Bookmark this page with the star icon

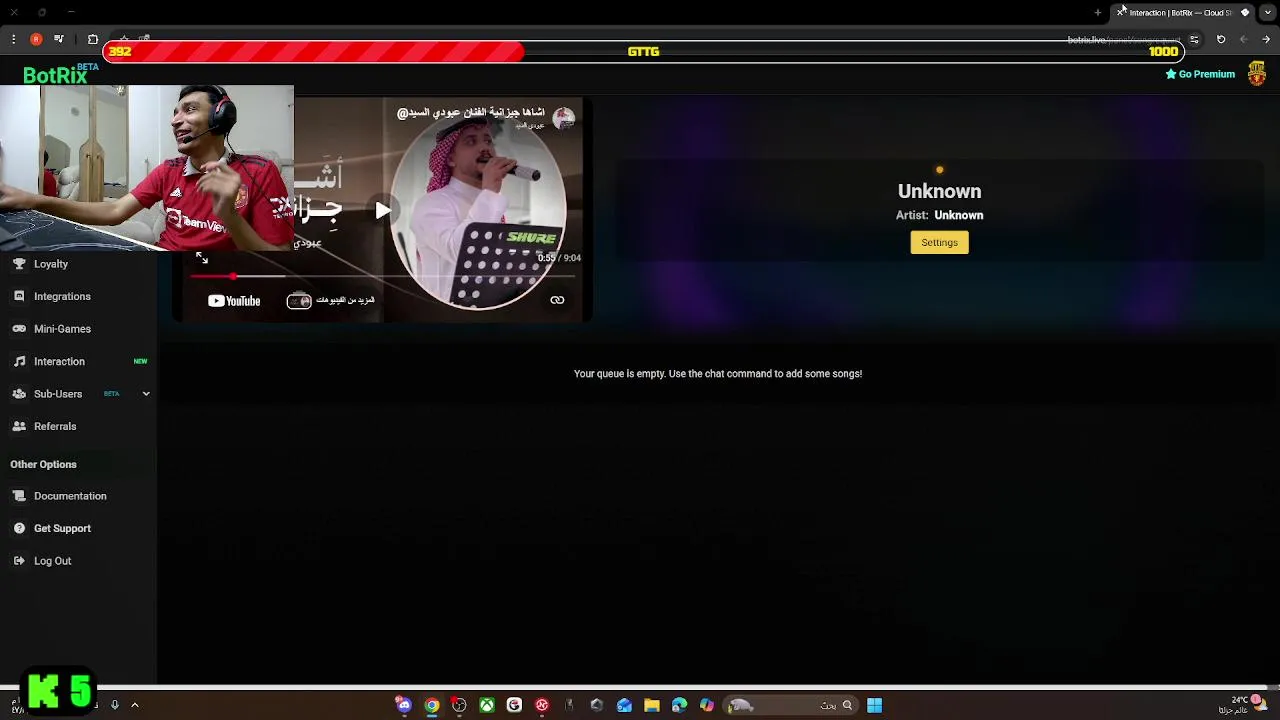124,39
